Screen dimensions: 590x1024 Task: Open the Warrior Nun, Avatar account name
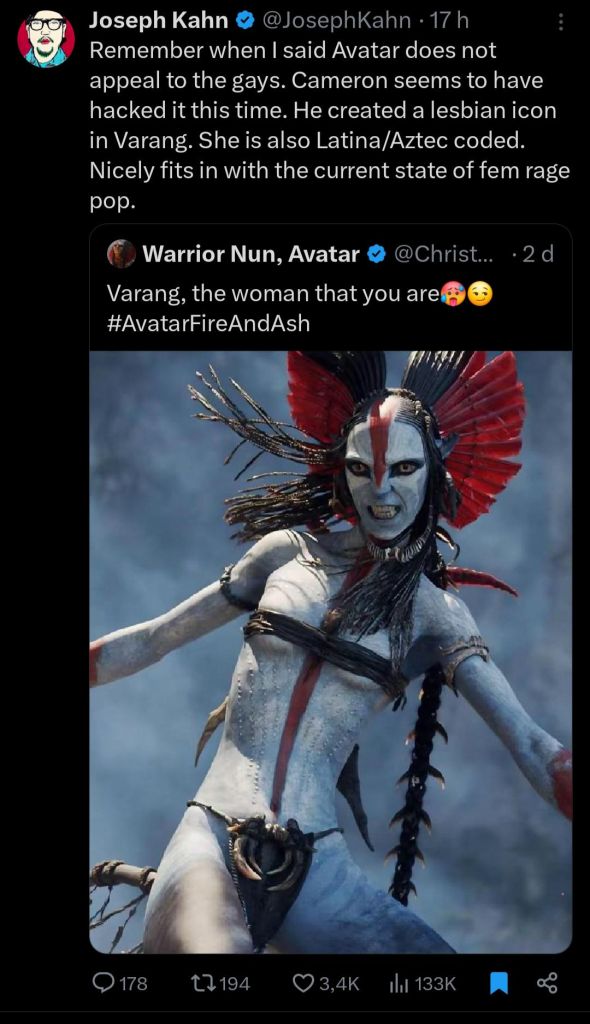(251, 253)
